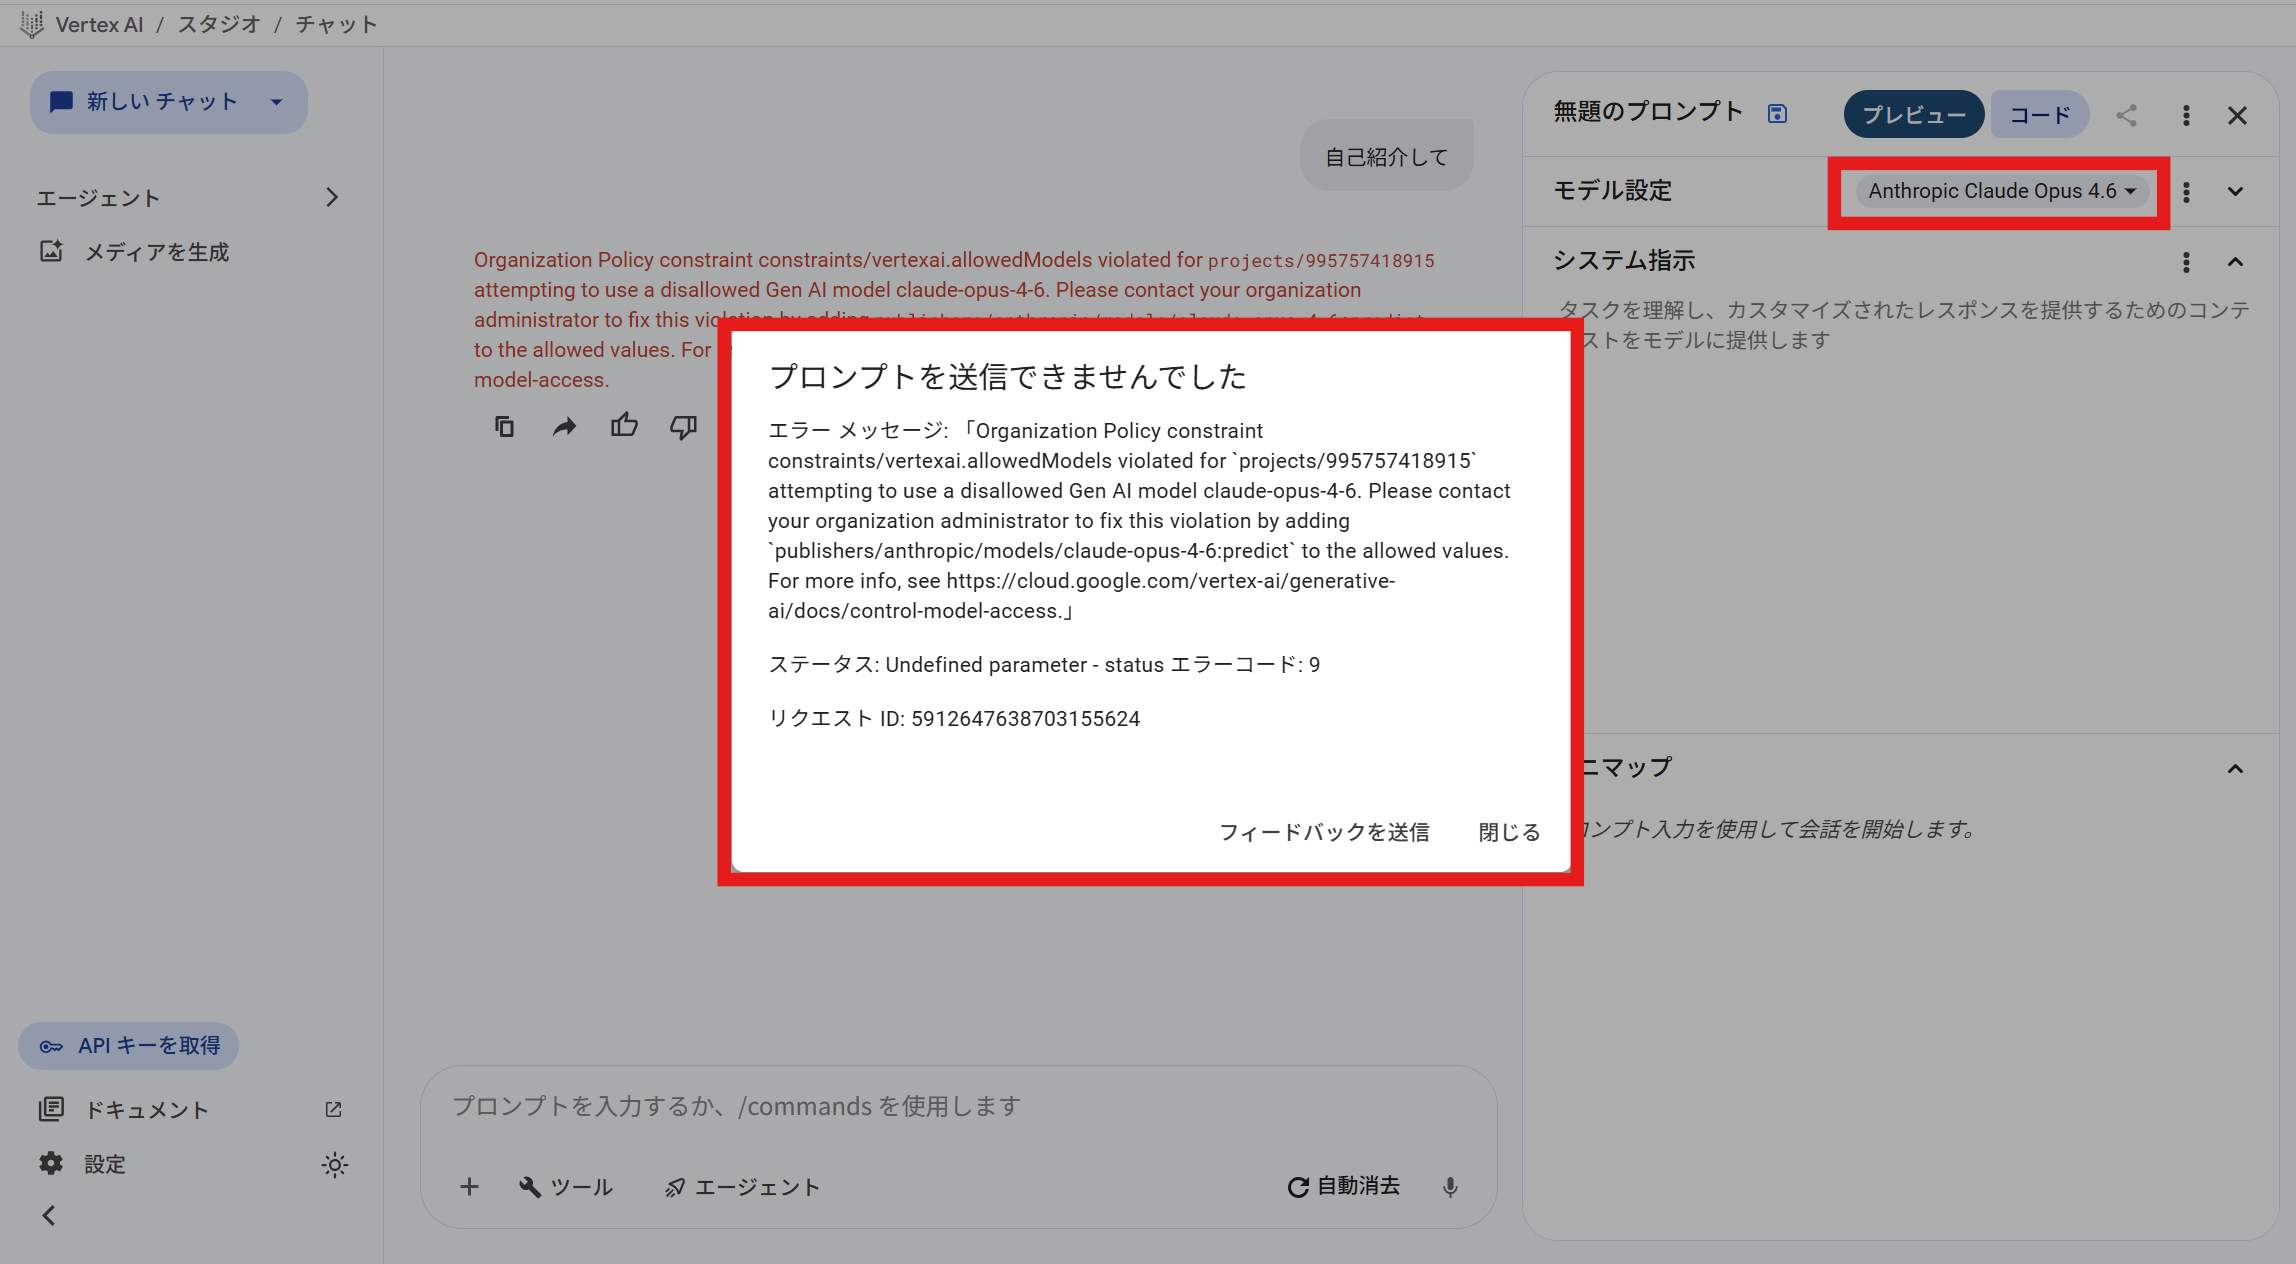Click inside the prompt input field
Screen dimensions: 2296x1264
[x=900, y=1106]
